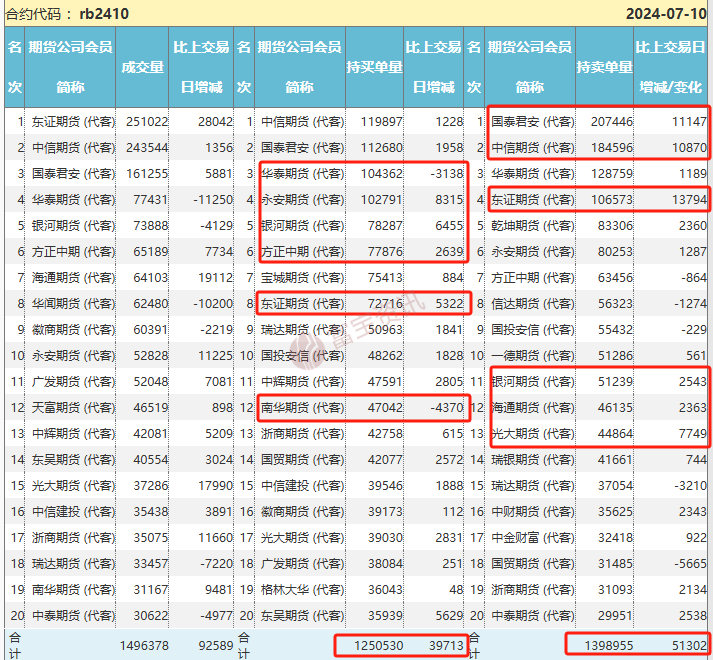
Task: Click the 比上交易日 增减/变化 header
Action: point(670,67)
